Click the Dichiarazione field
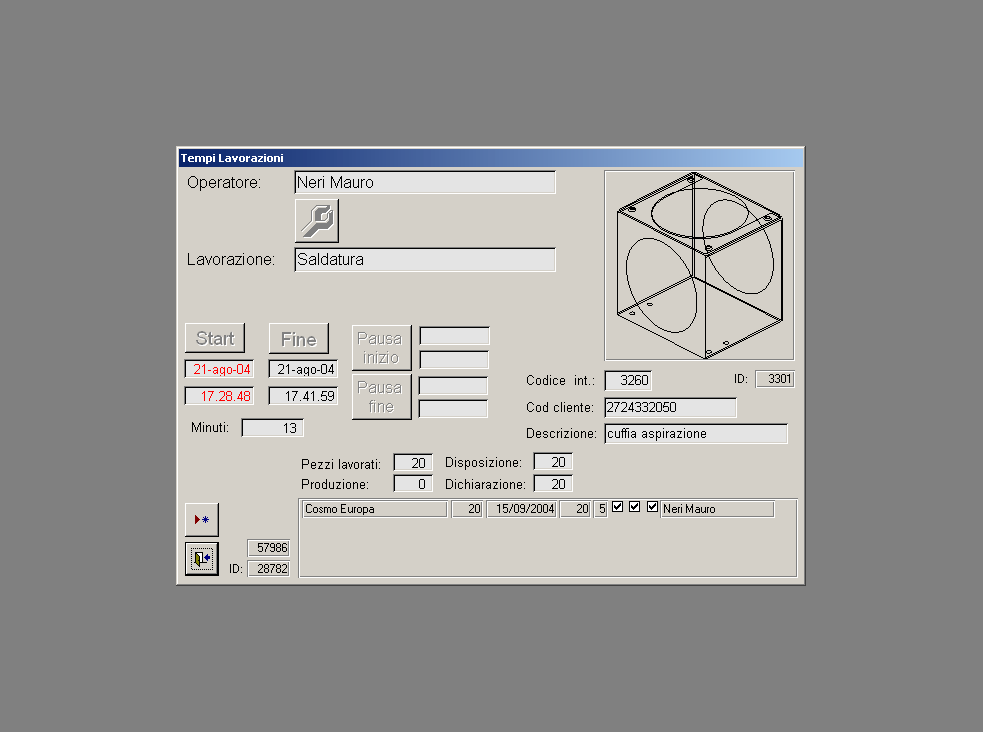This screenshot has height=732, width=983. tap(553, 484)
